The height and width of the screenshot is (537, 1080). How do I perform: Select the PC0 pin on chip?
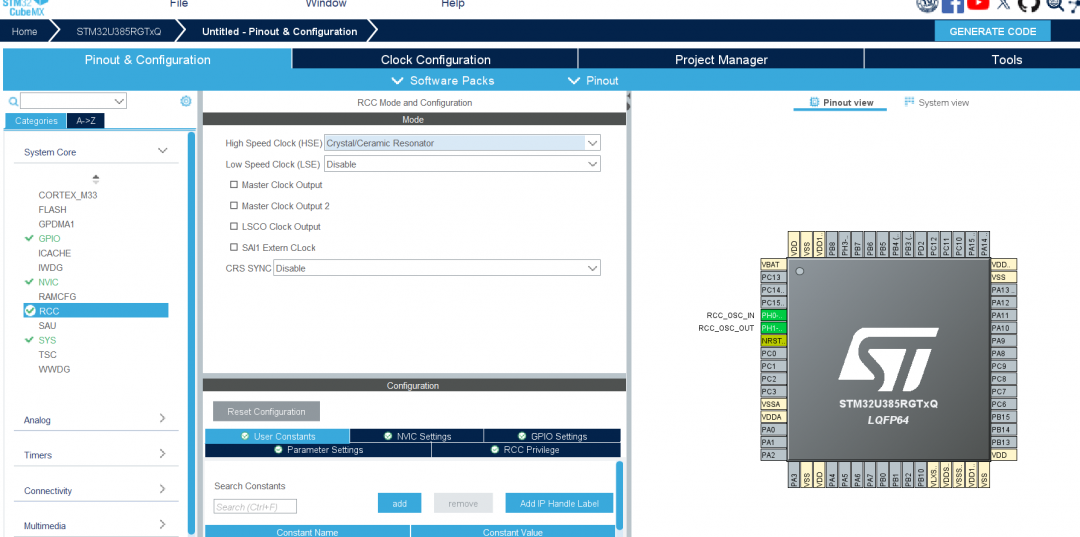(x=773, y=353)
